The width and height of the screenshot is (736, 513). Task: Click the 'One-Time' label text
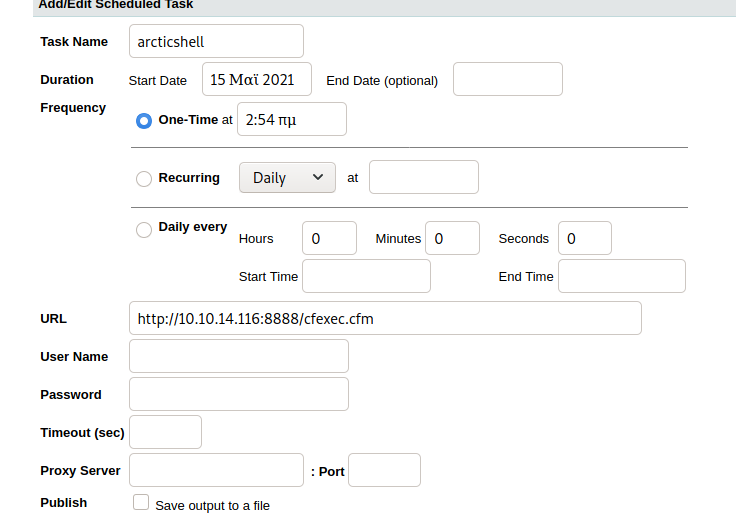point(188,120)
